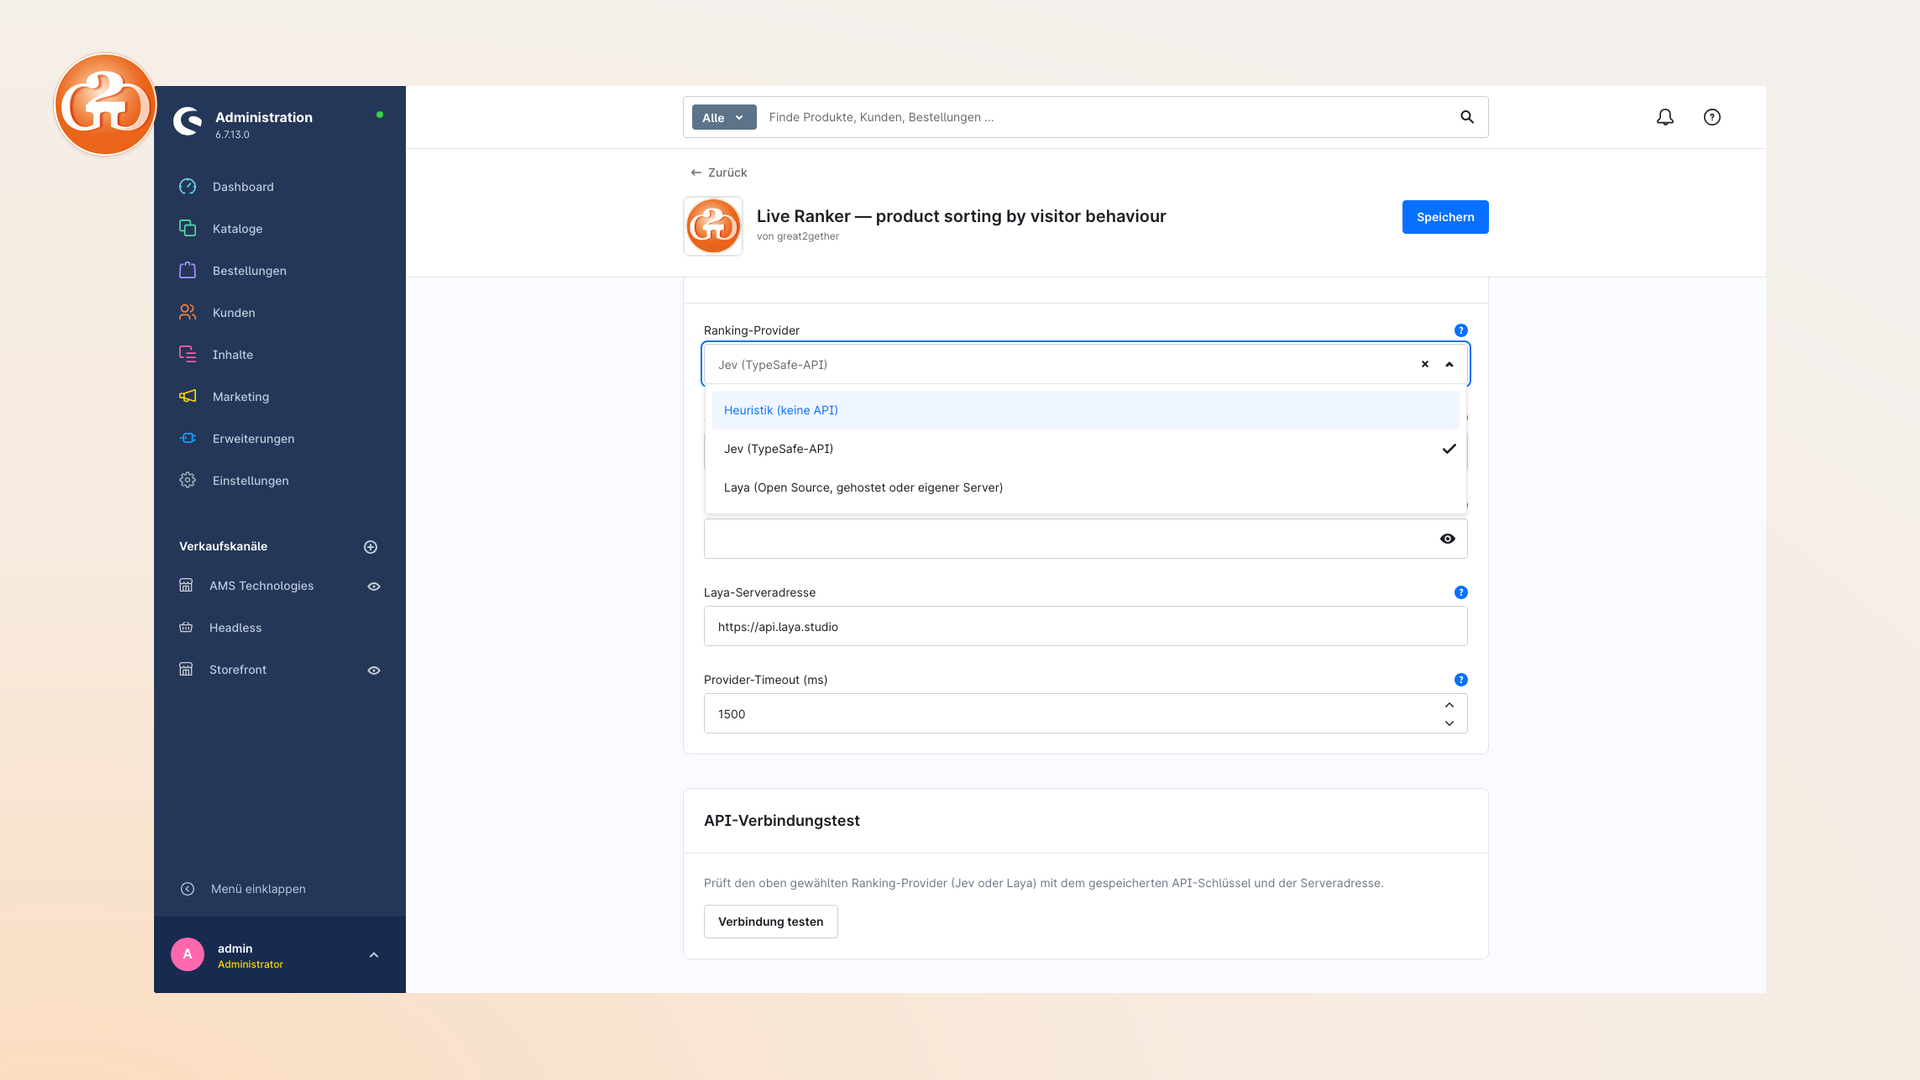
Task: Toggle visibility of AMS Technologies channel
Action: 374,587
